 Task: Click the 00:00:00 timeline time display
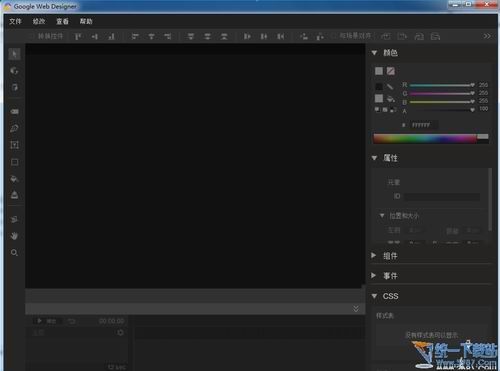click(111, 321)
